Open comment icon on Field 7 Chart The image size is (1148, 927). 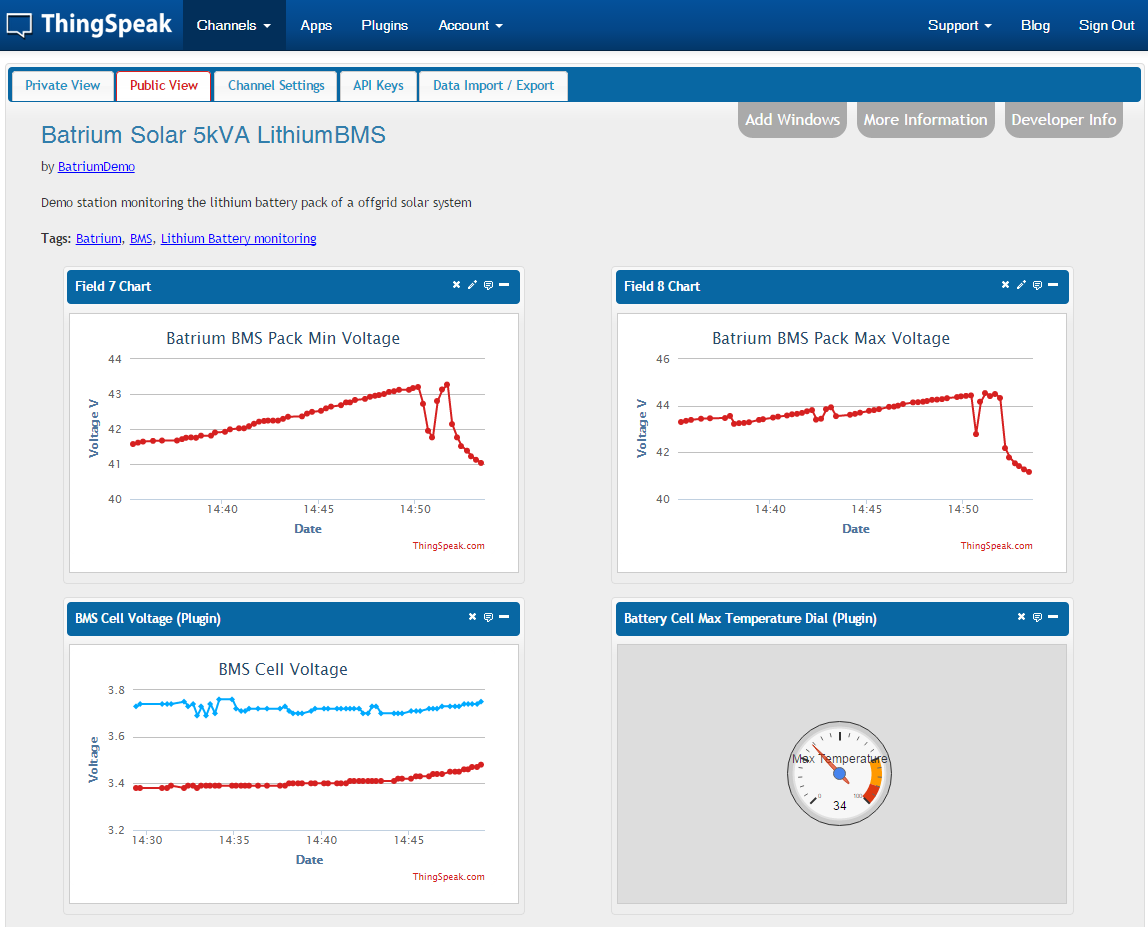pyautogui.click(x=488, y=285)
